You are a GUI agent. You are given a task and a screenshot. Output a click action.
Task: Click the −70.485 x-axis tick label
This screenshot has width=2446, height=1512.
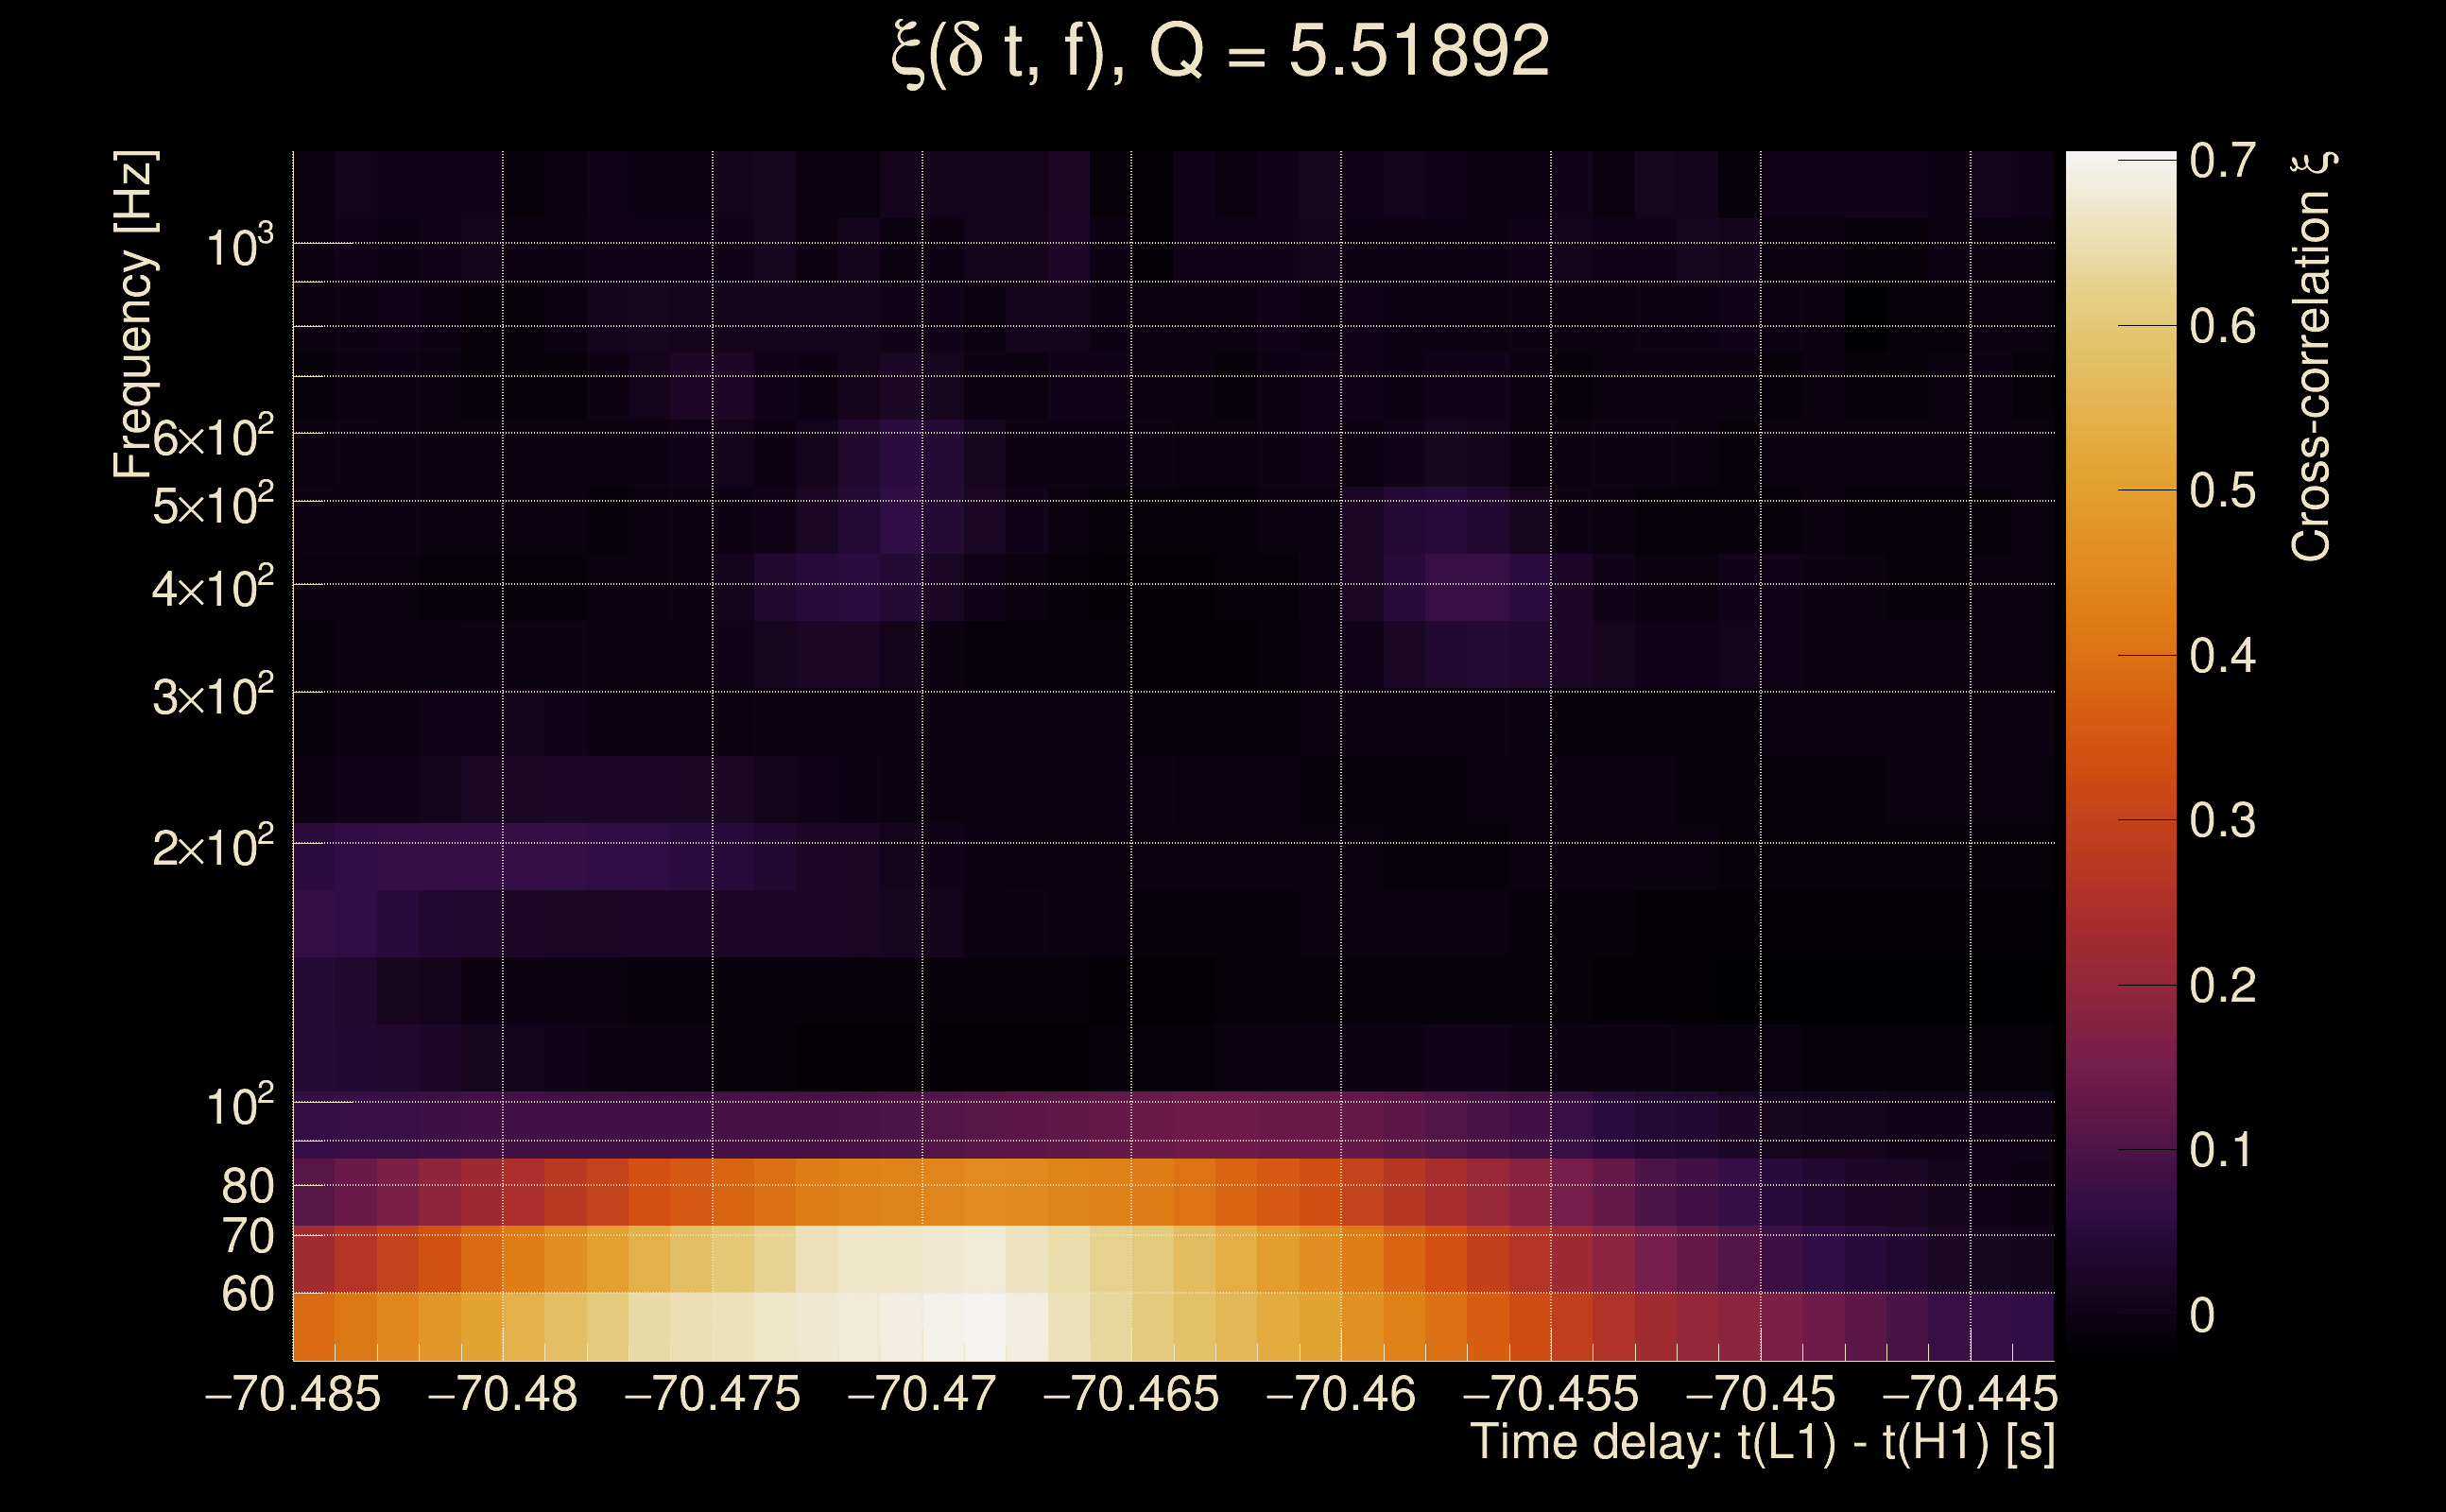(x=293, y=1394)
